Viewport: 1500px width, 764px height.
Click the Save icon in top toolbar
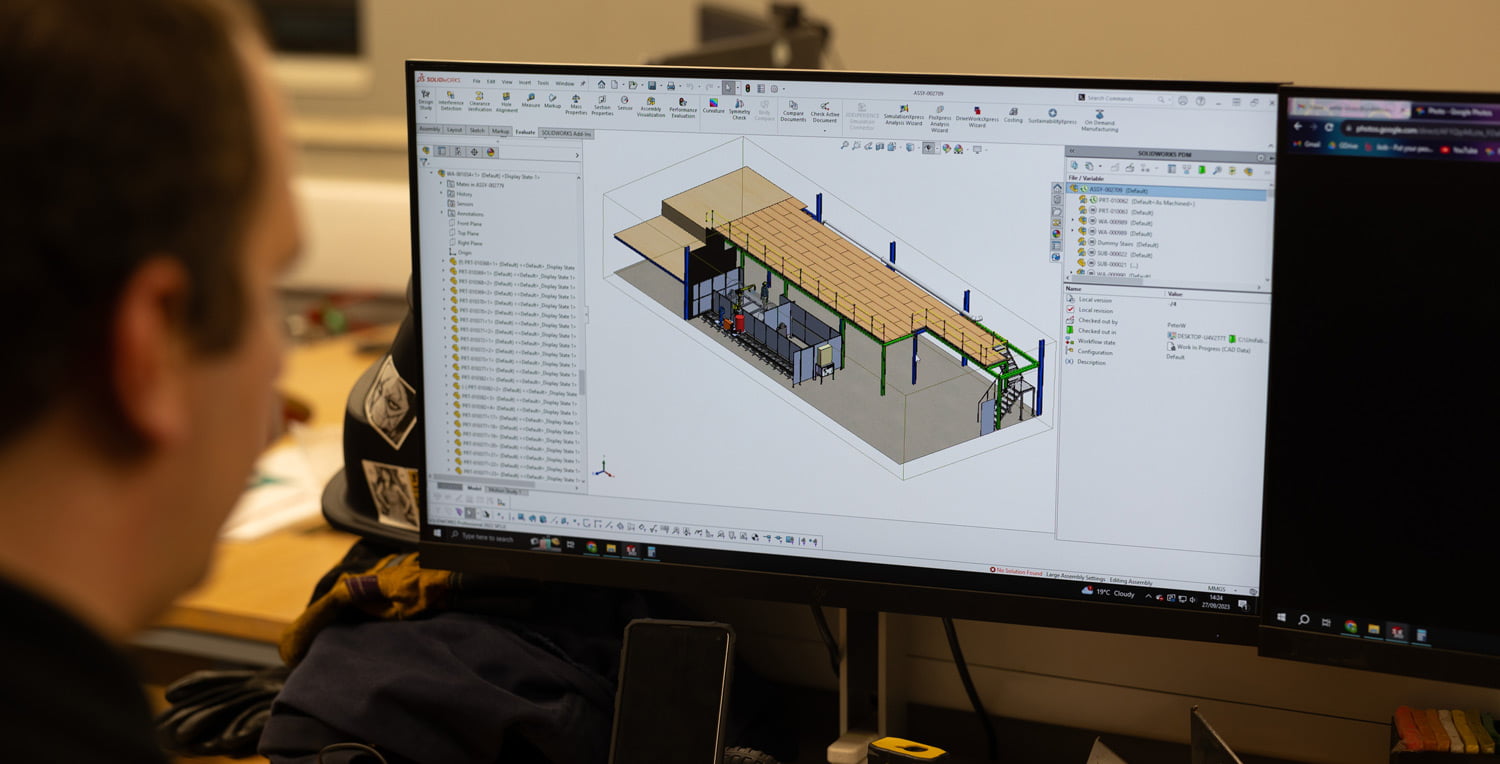pos(652,86)
